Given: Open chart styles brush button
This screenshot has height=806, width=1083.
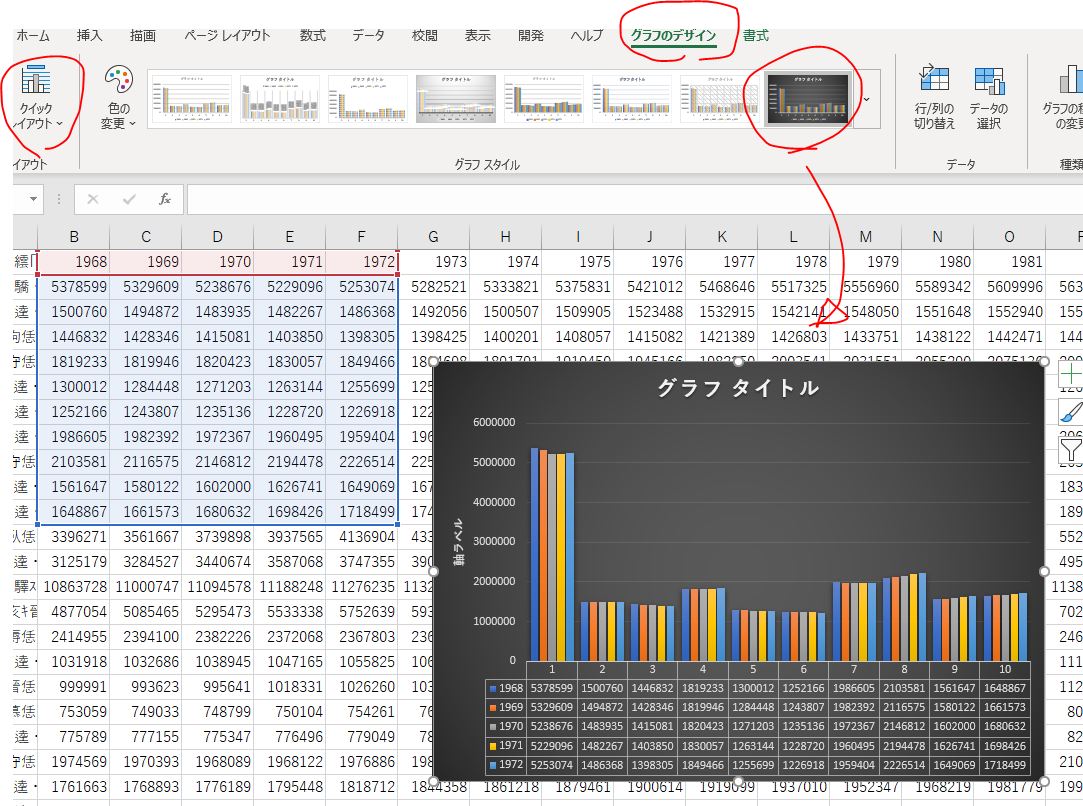Looking at the screenshot, I should click(1069, 412).
